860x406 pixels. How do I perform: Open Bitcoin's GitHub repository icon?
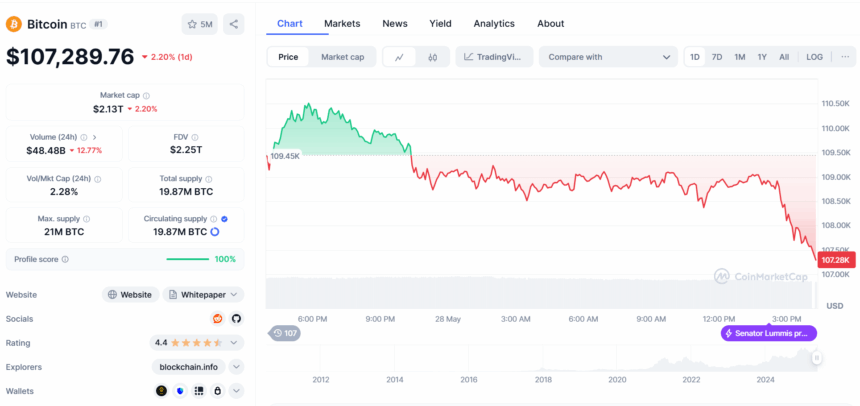(236, 318)
